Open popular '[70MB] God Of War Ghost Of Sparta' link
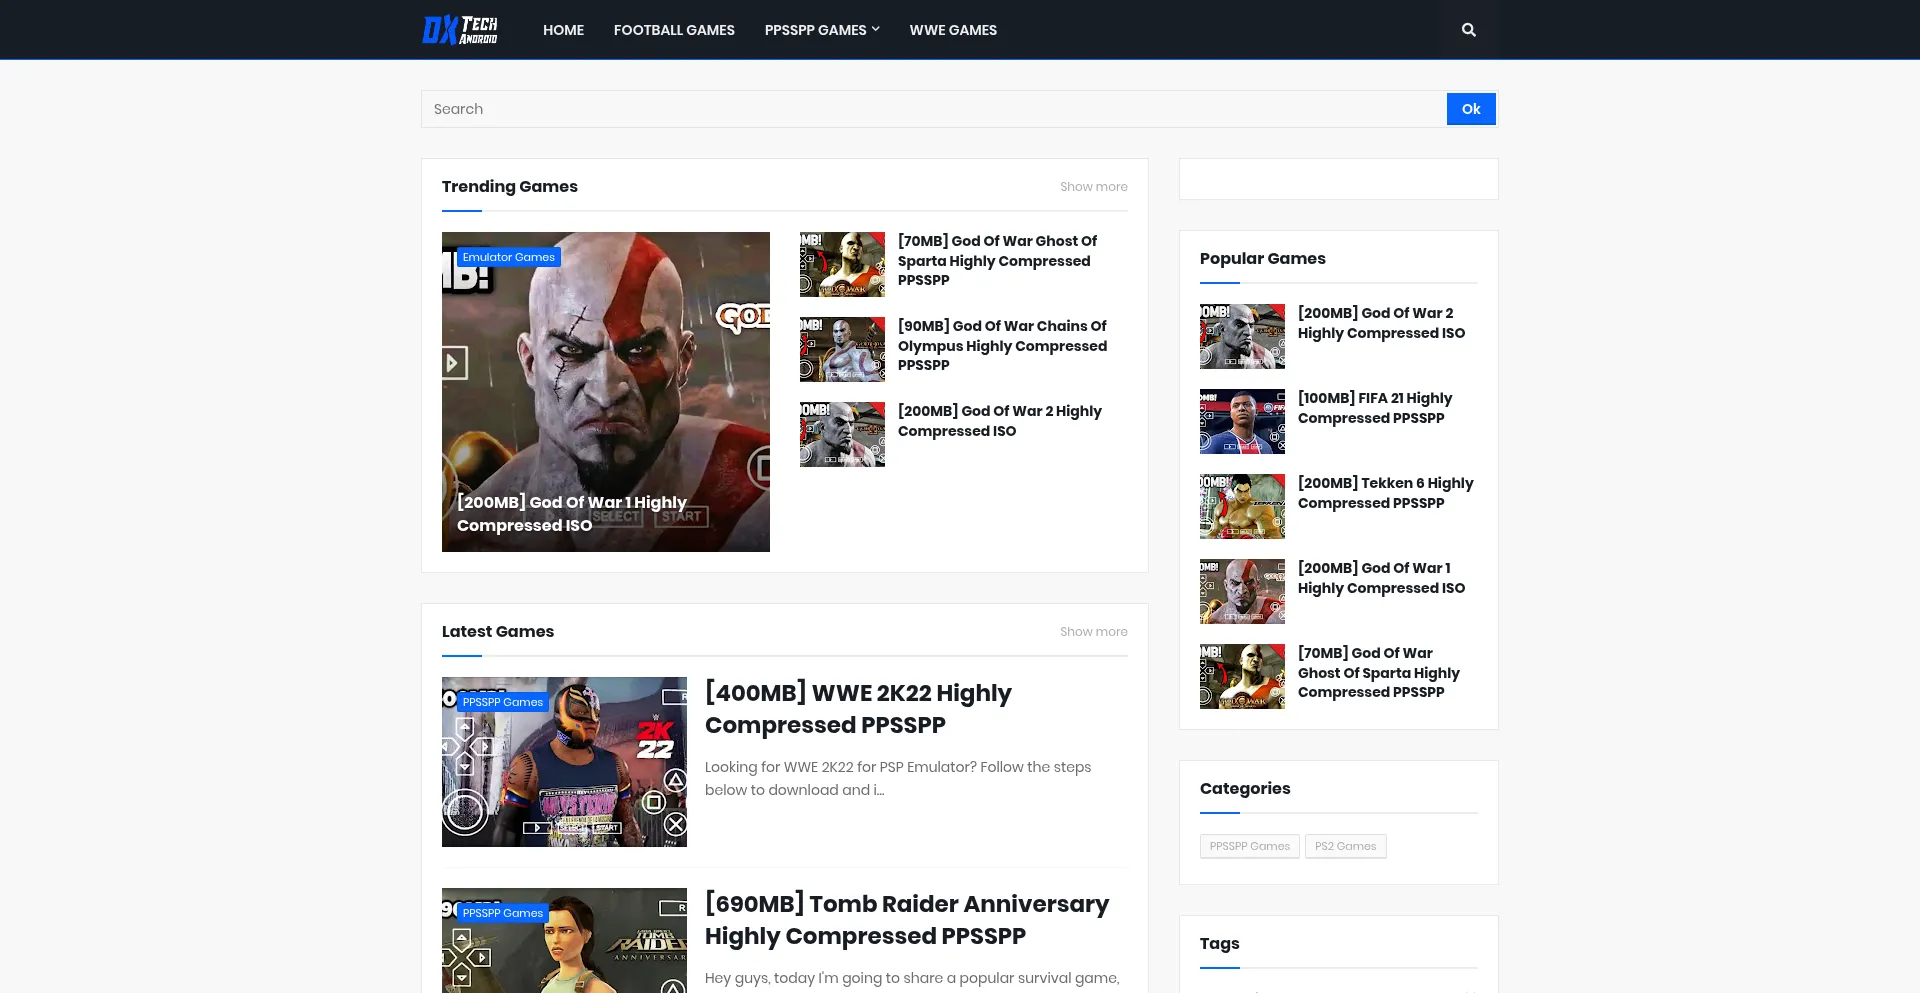 tap(1378, 672)
